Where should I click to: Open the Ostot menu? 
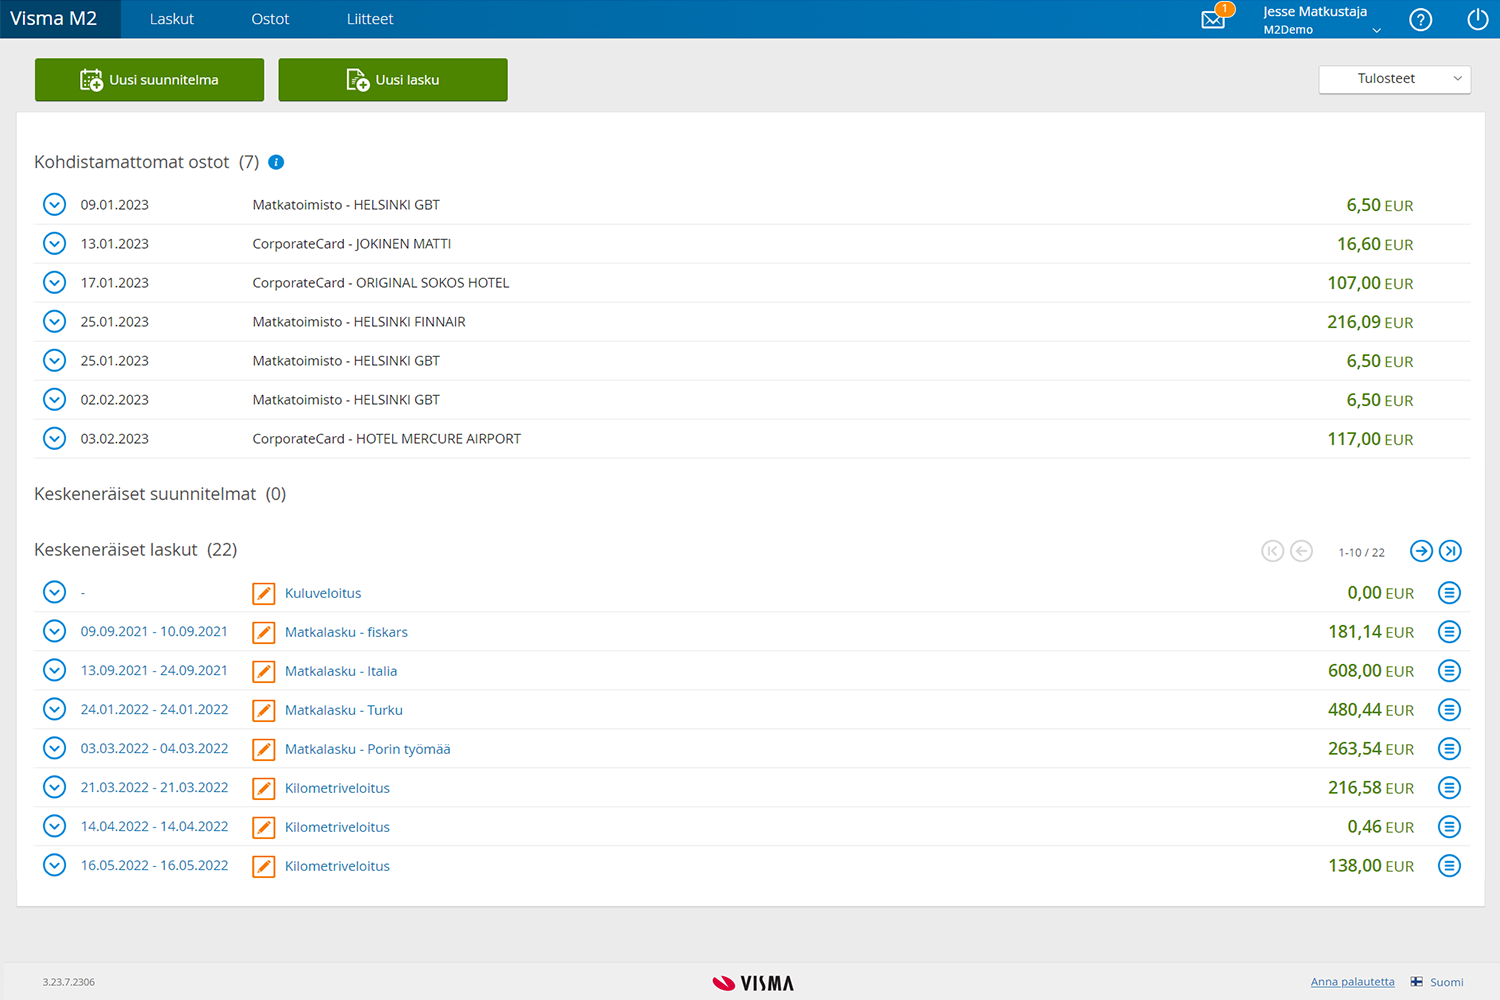coord(270,19)
